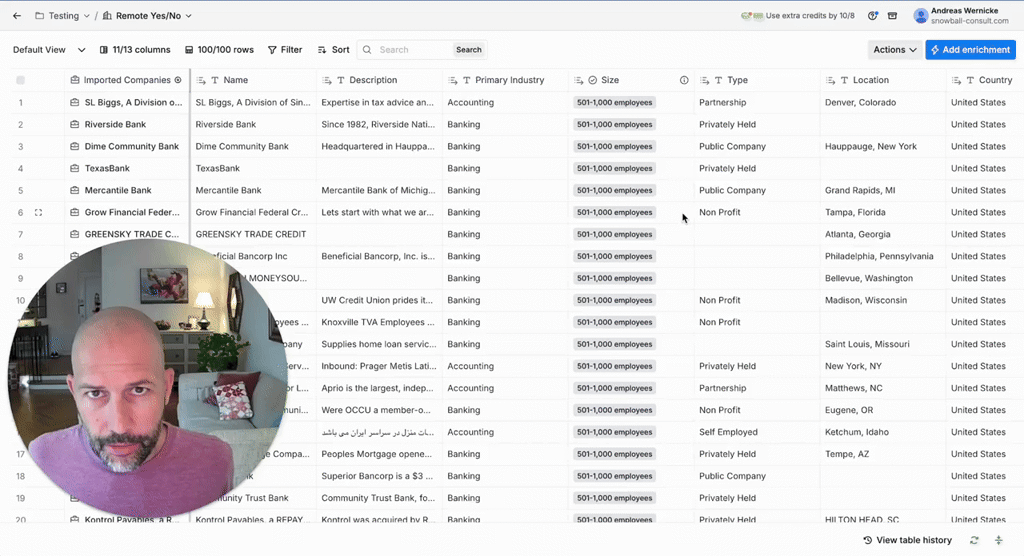Screen dimensions: 1024x556
Task: Open the Sort menu
Action: 334,50
